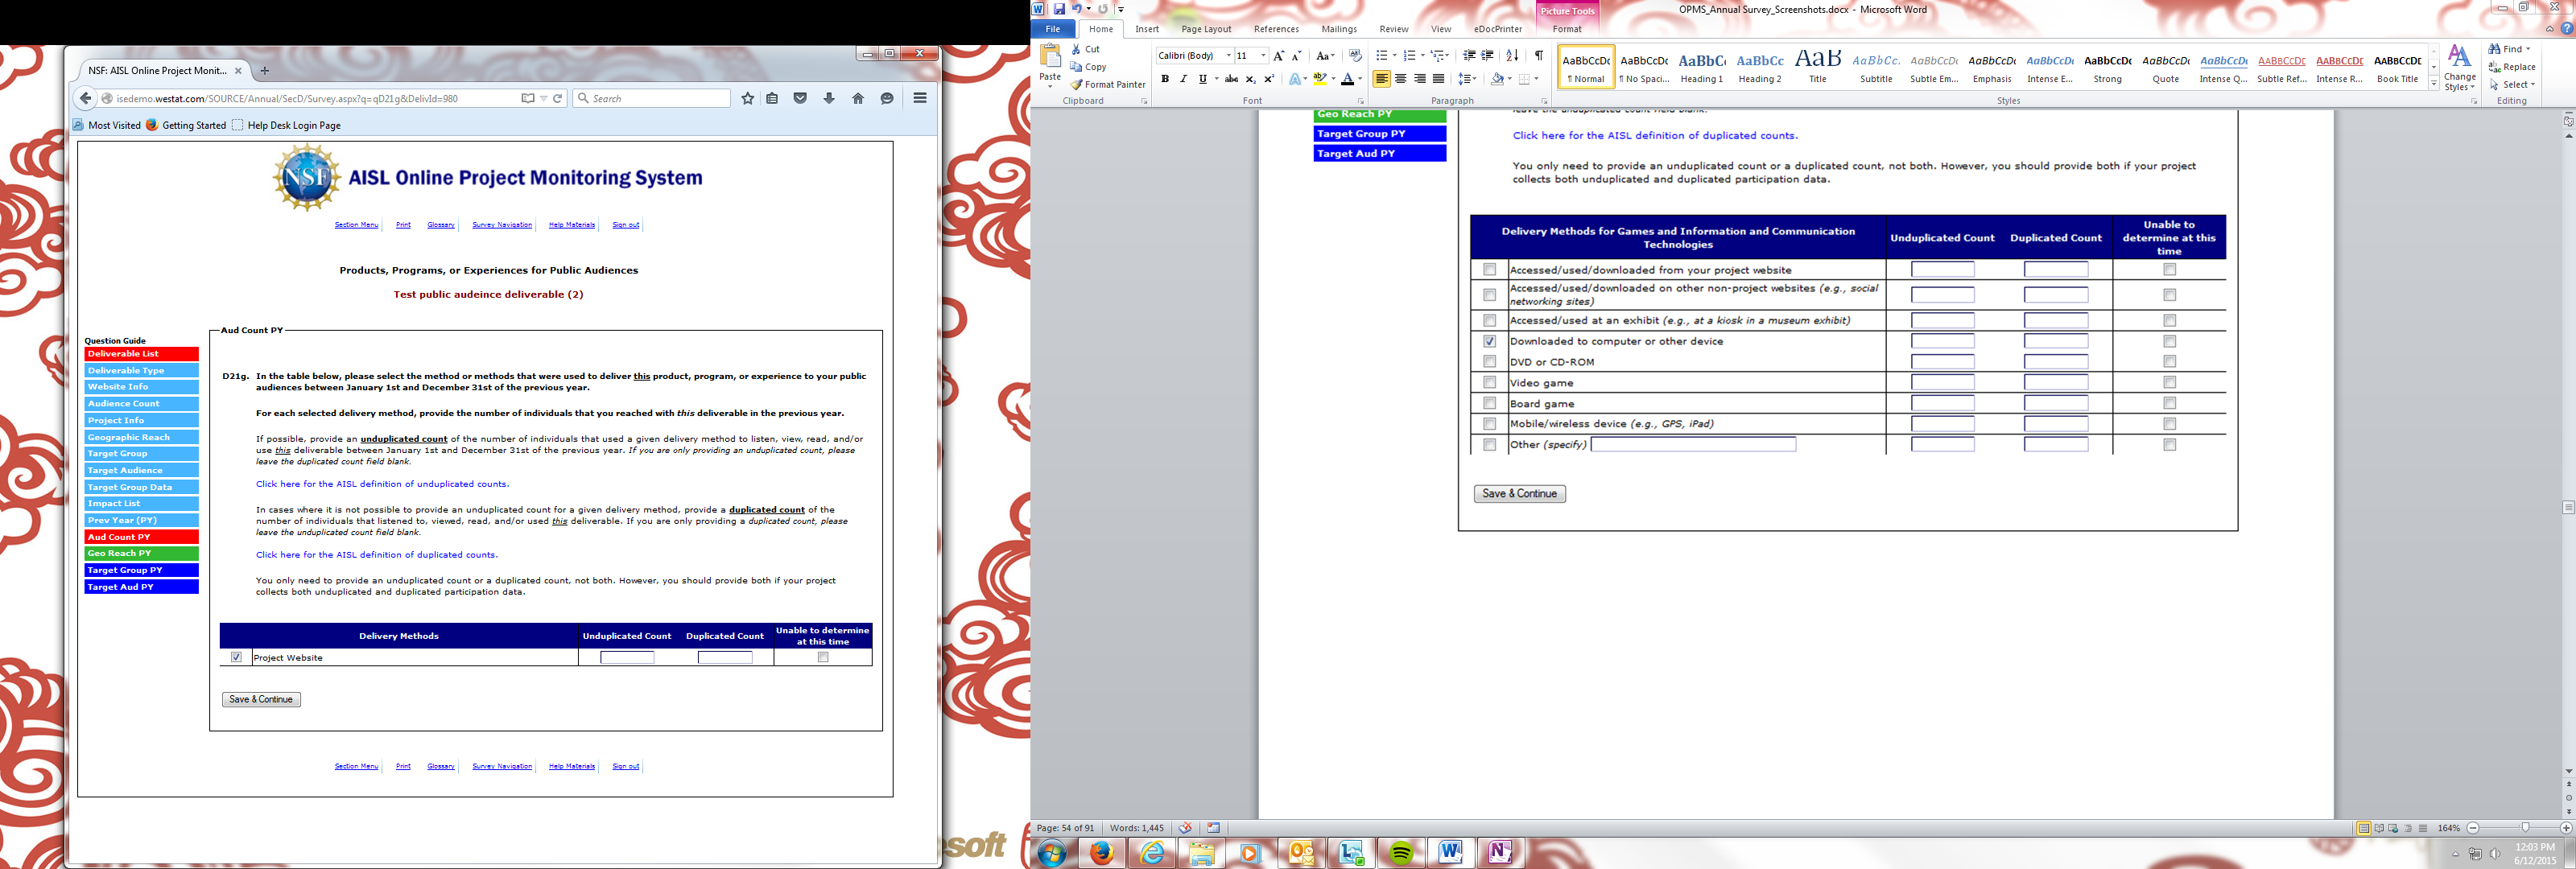
Task: Show paragraph marks with pilcrow icon
Action: pos(1538,56)
